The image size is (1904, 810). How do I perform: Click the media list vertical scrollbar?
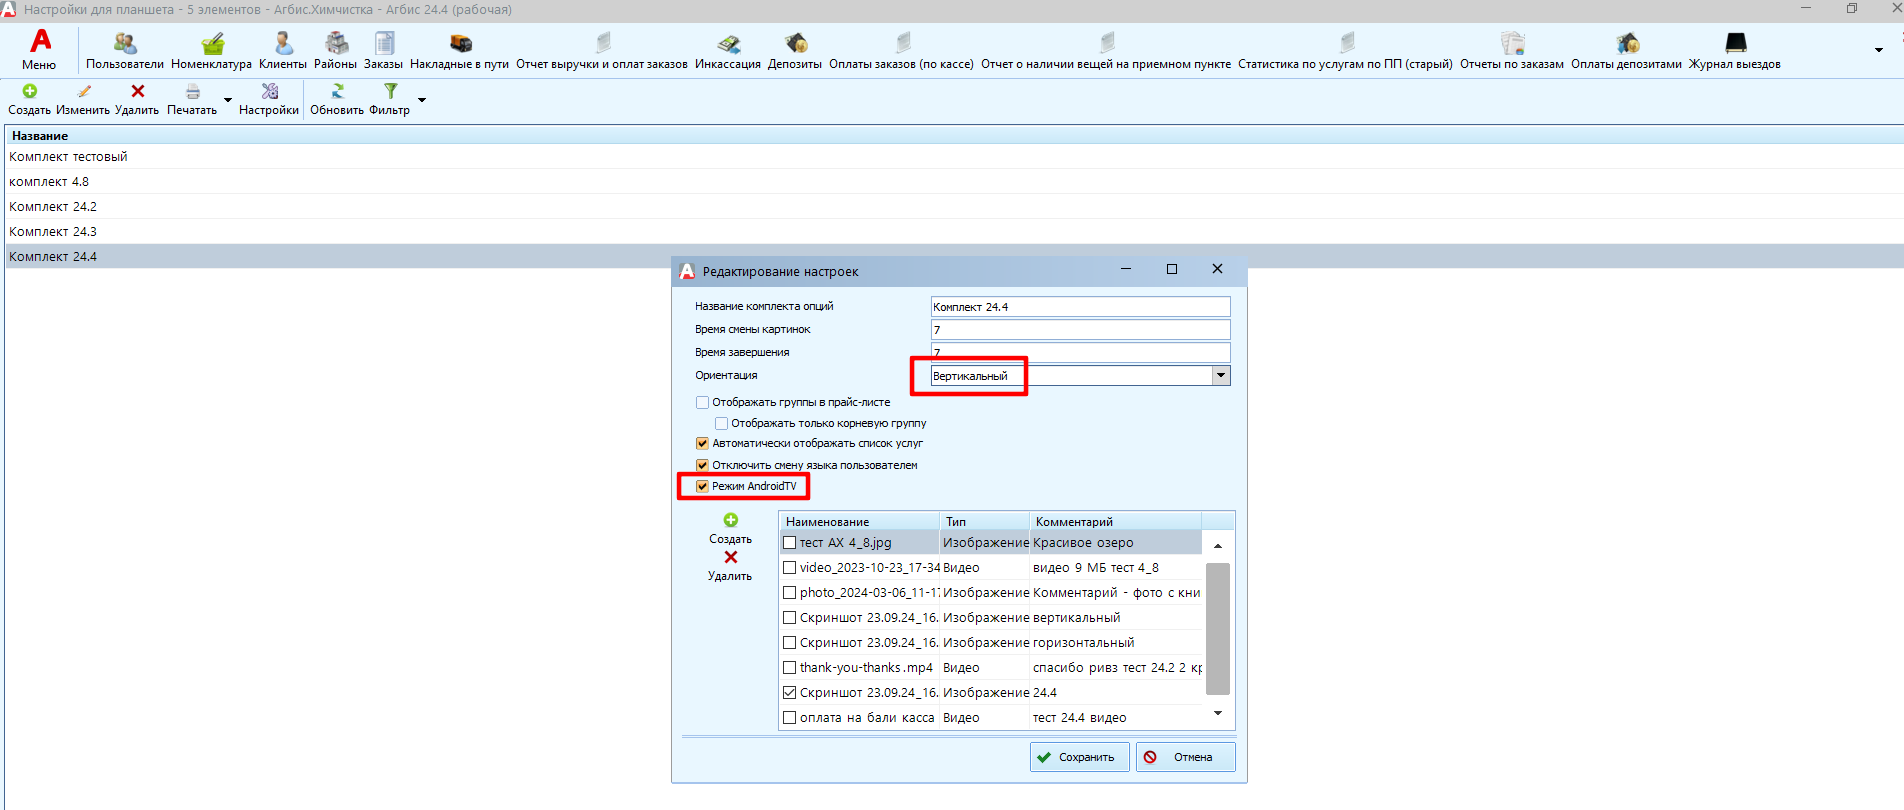pos(1217,628)
